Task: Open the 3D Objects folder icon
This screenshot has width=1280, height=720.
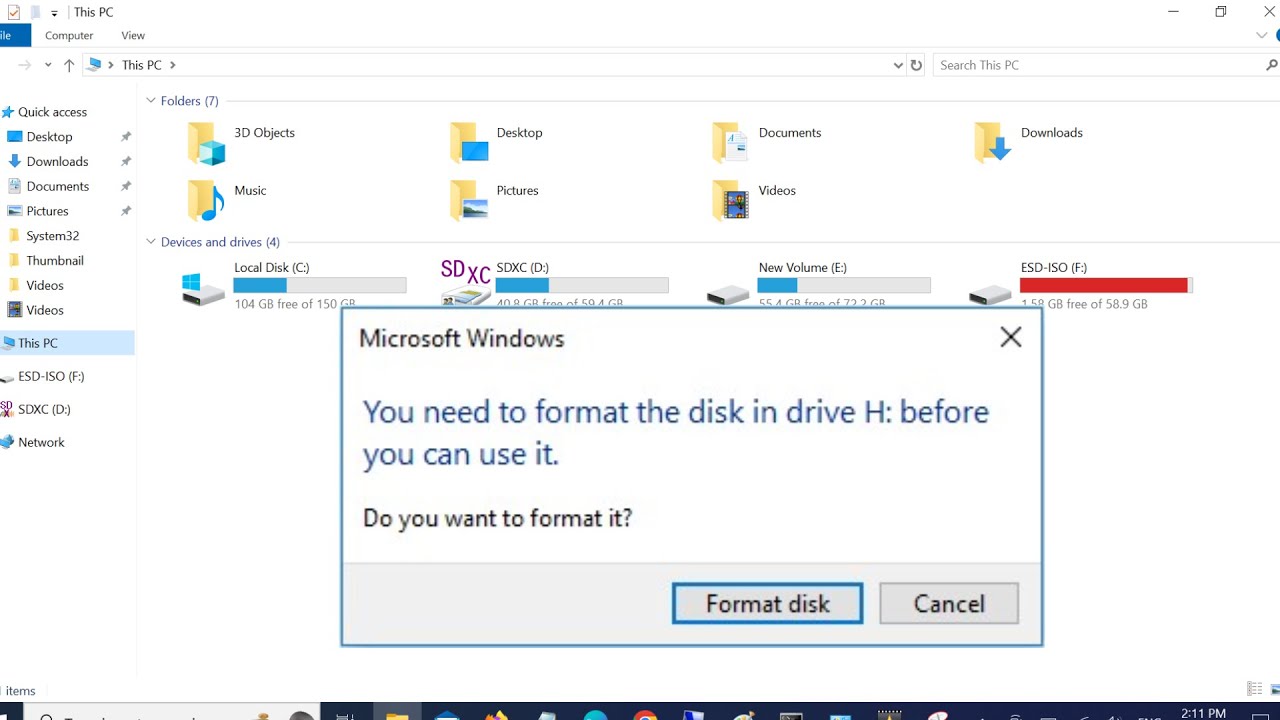Action: 207,143
